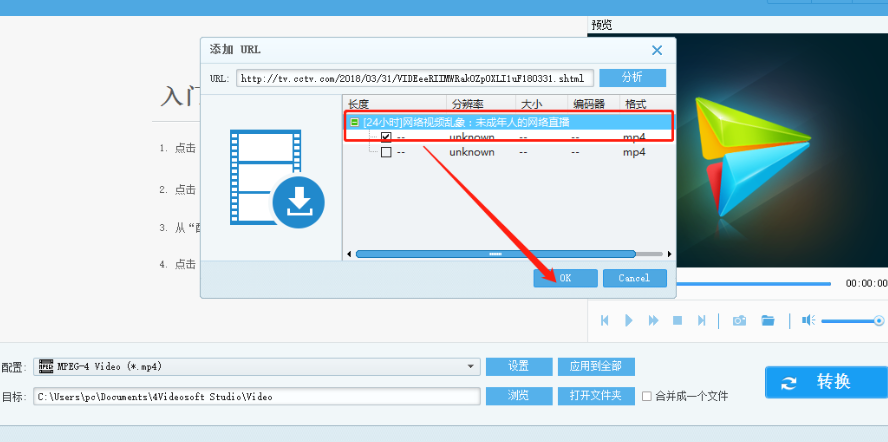The width and height of the screenshot is (888, 442).
Task: Start conversion with 转换 button
Action: click(826, 382)
